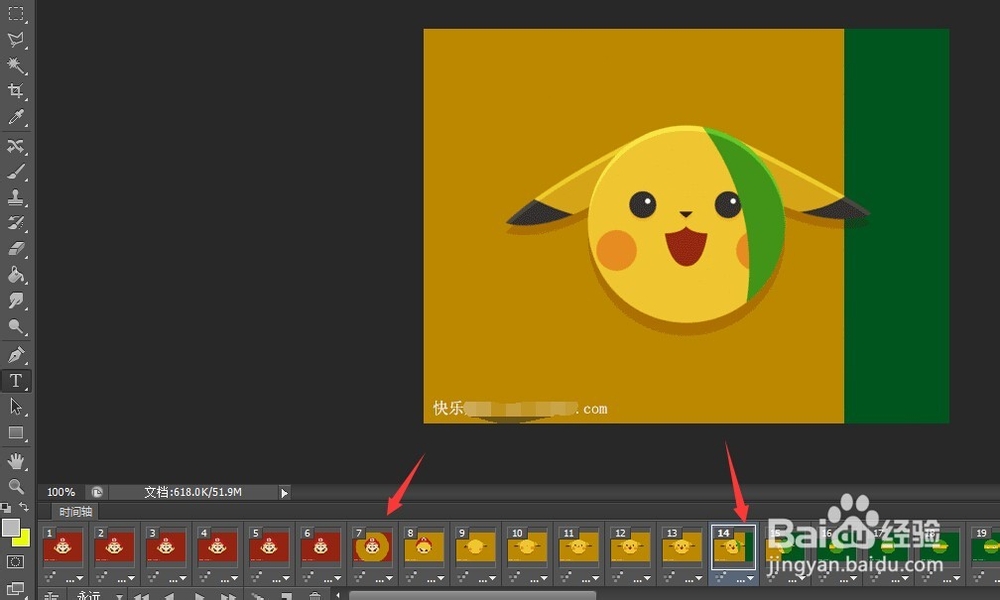Tween animation frames
Image resolution: width=1000 pixels, height=600 pixels.
click(258, 596)
